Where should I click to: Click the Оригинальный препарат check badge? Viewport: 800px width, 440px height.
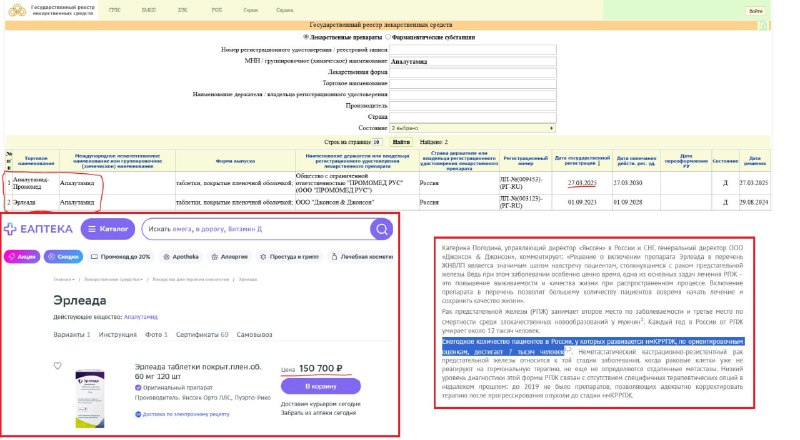click(138, 387)
